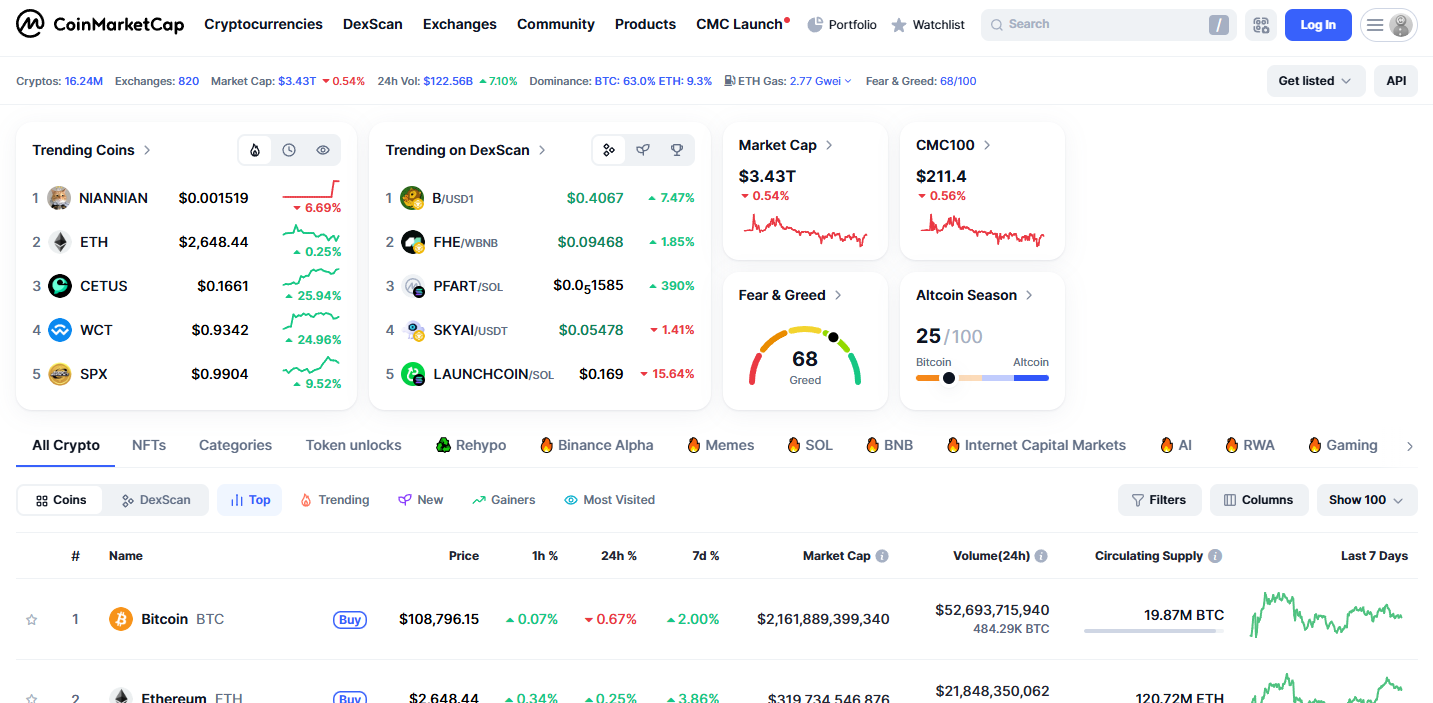The width and height of the screenshot is (1433, 703).
Task: Open the Portfolio pie chart icon
Action: [815, 24]
